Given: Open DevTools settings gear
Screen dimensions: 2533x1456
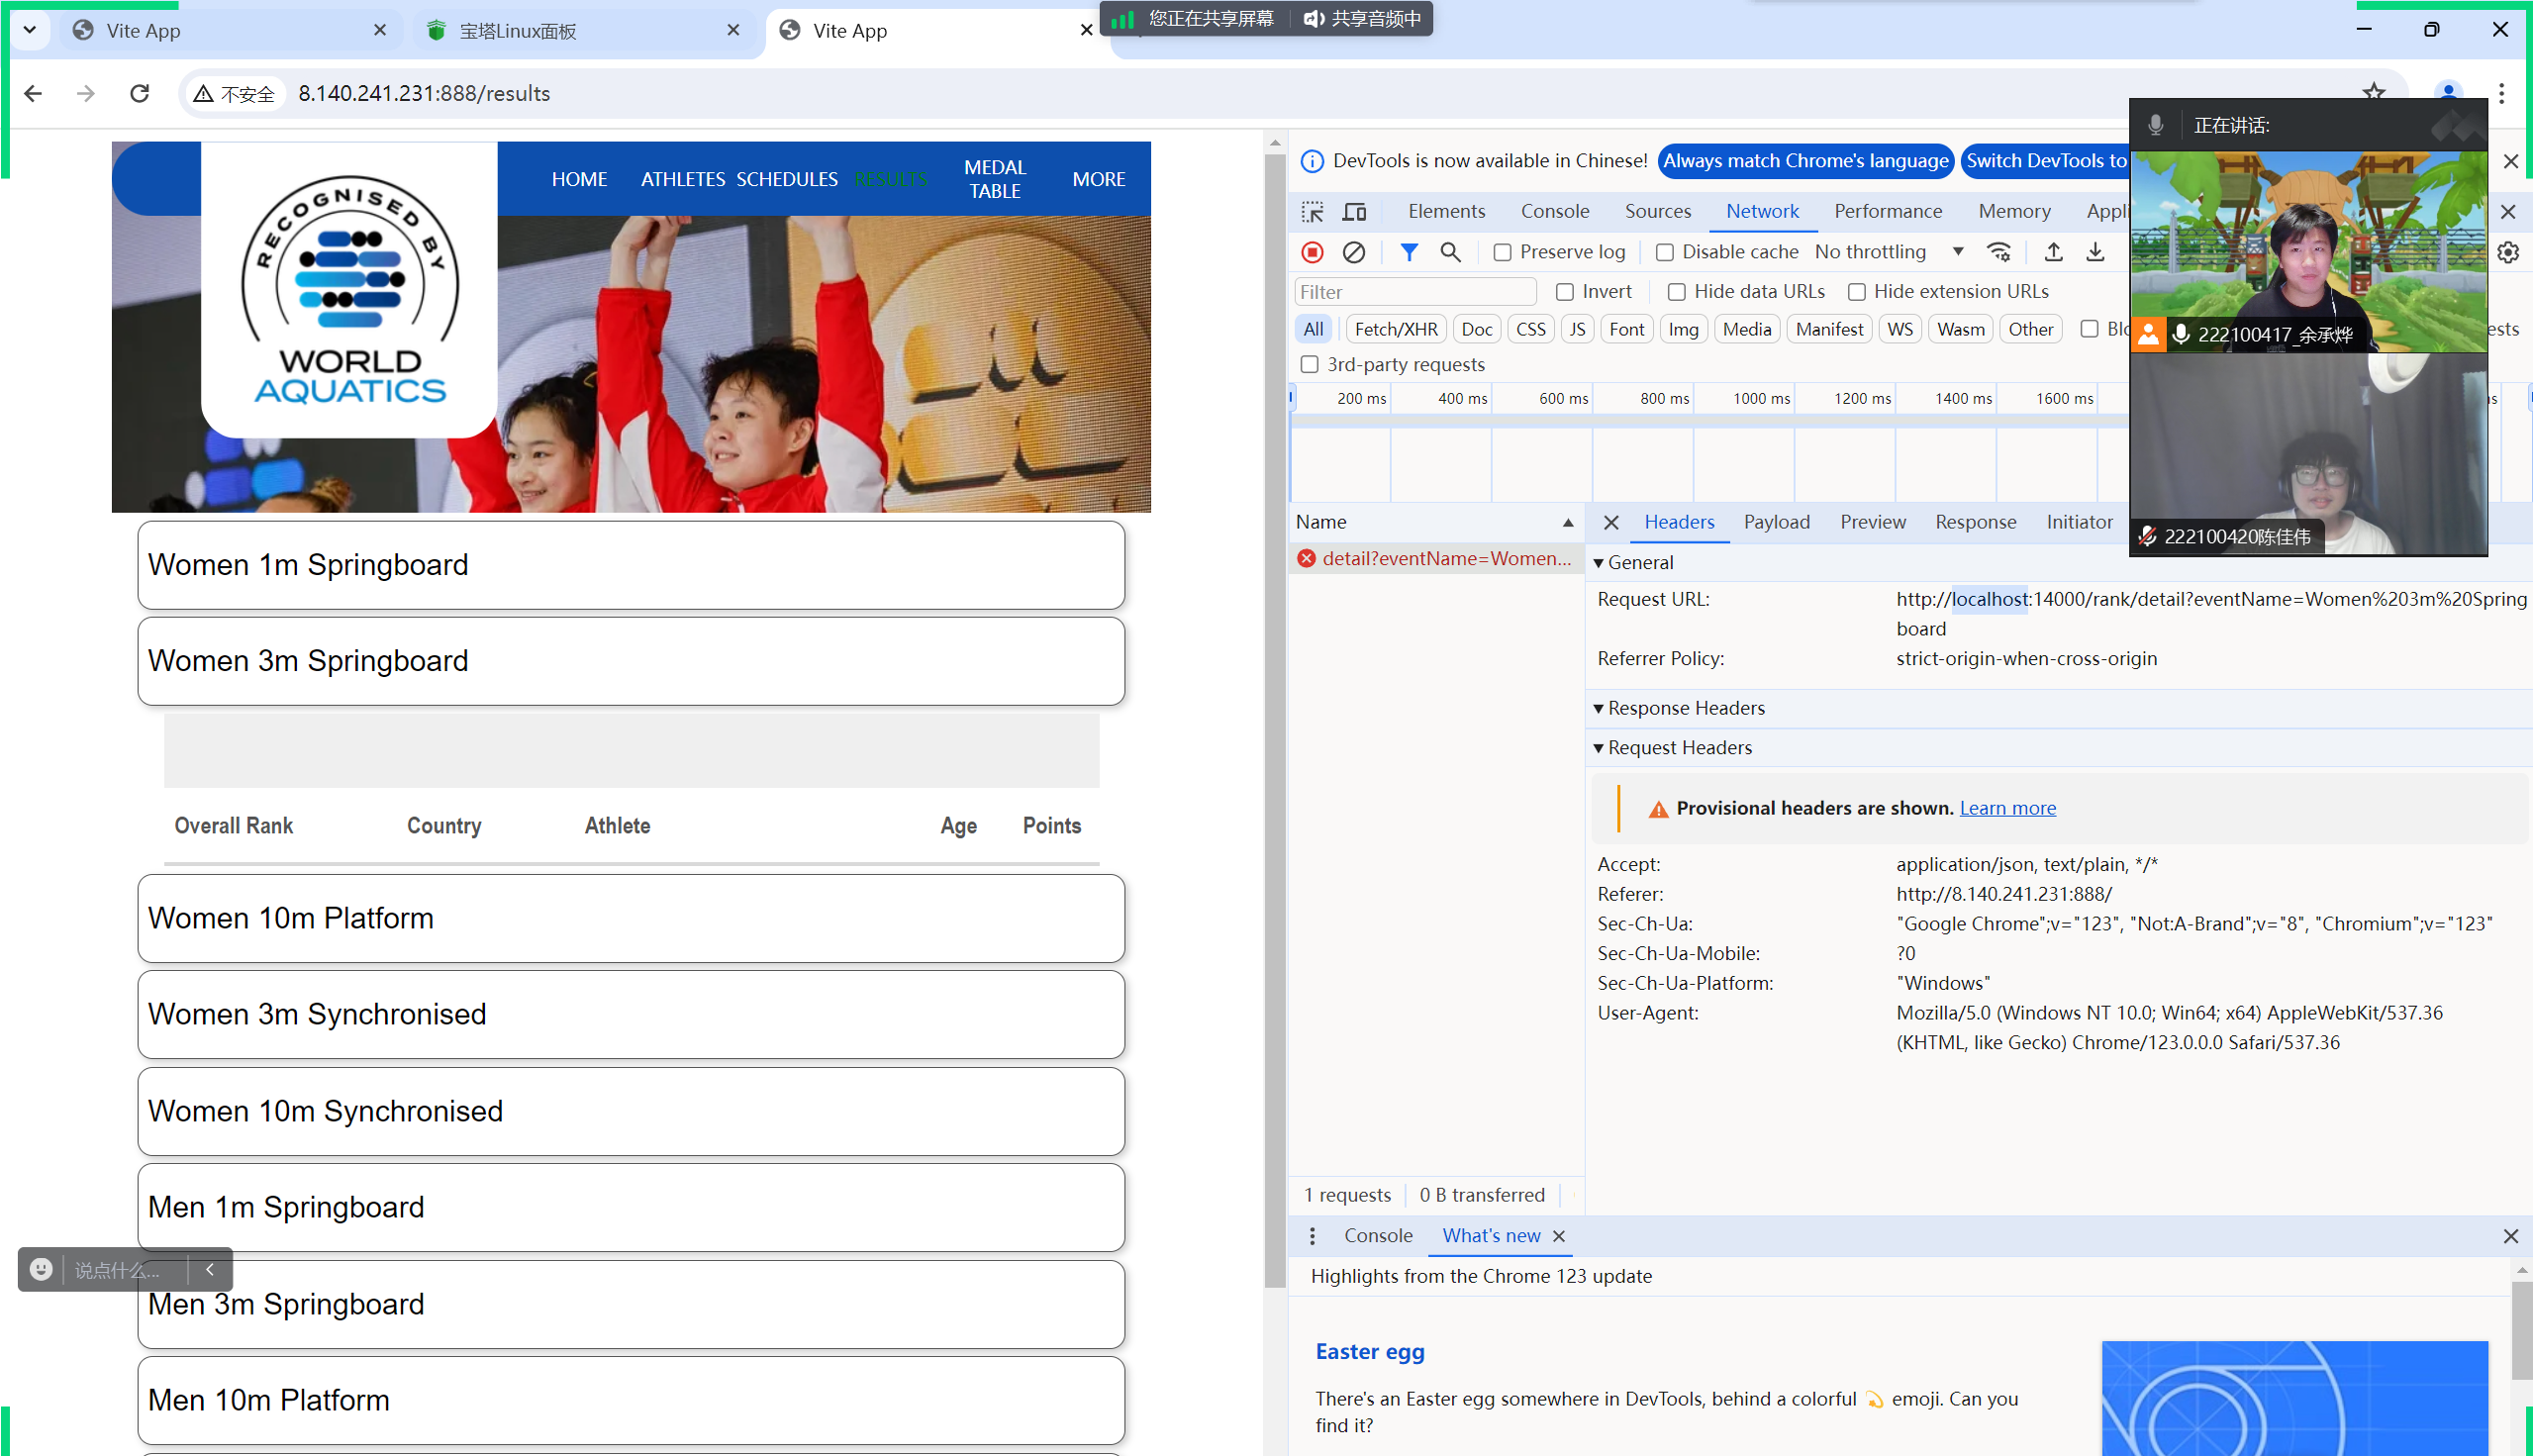Looking at the screenshot, I should (x=2507, y=252).
